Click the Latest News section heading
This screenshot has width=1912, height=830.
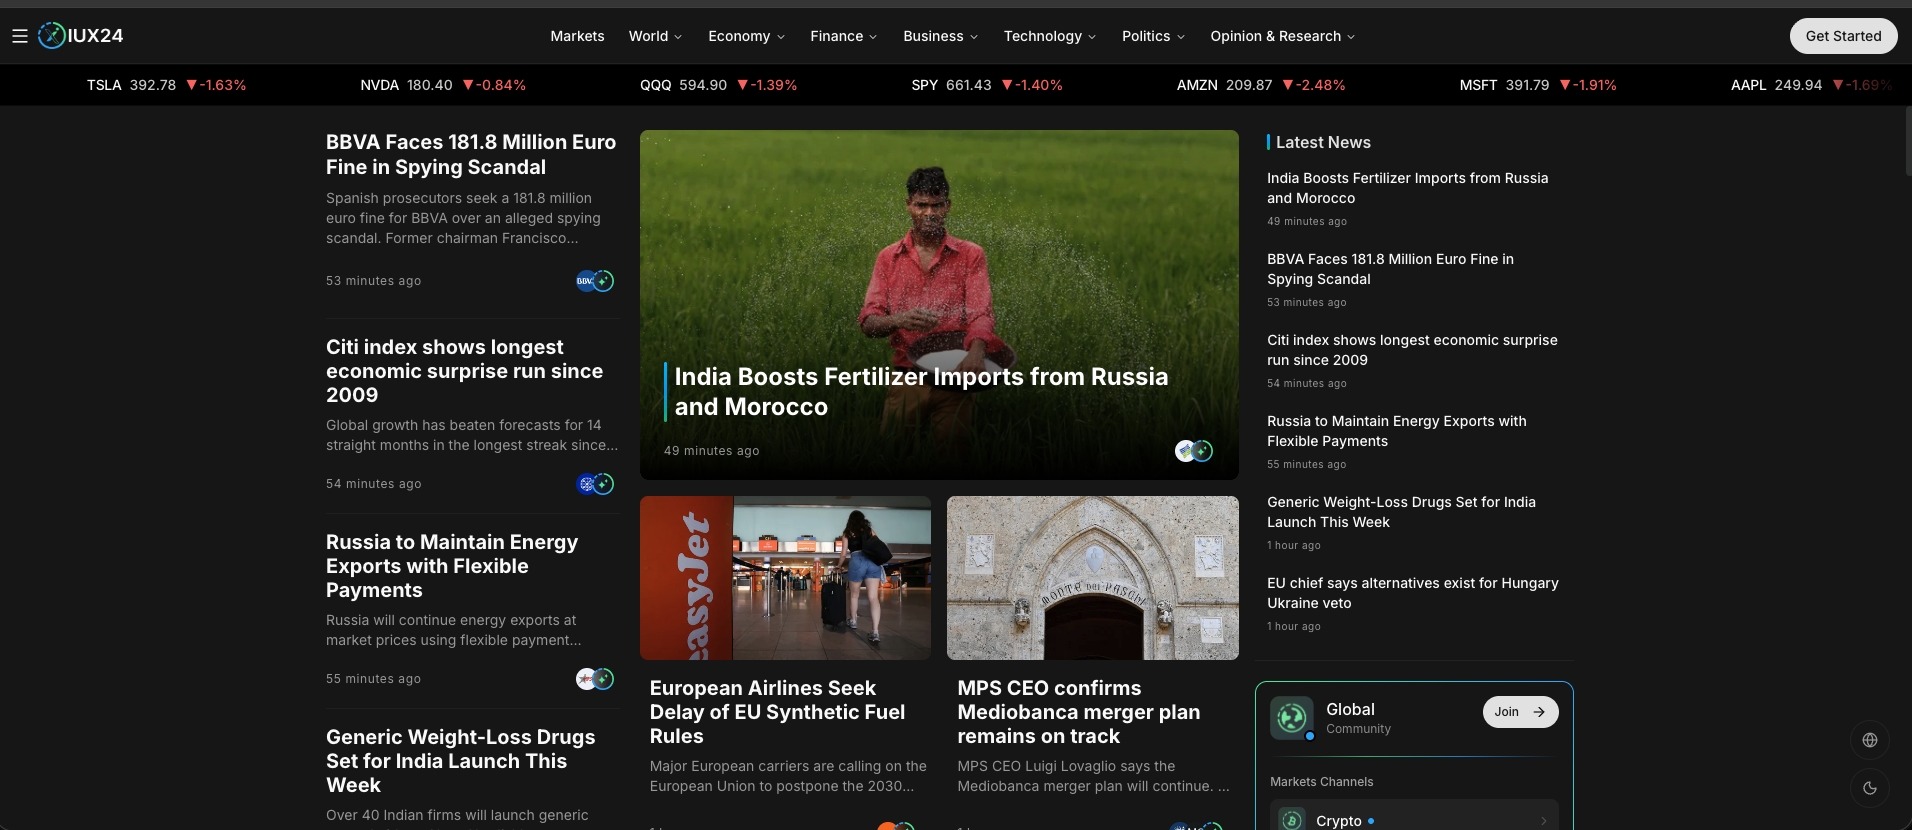point(1322,142)
